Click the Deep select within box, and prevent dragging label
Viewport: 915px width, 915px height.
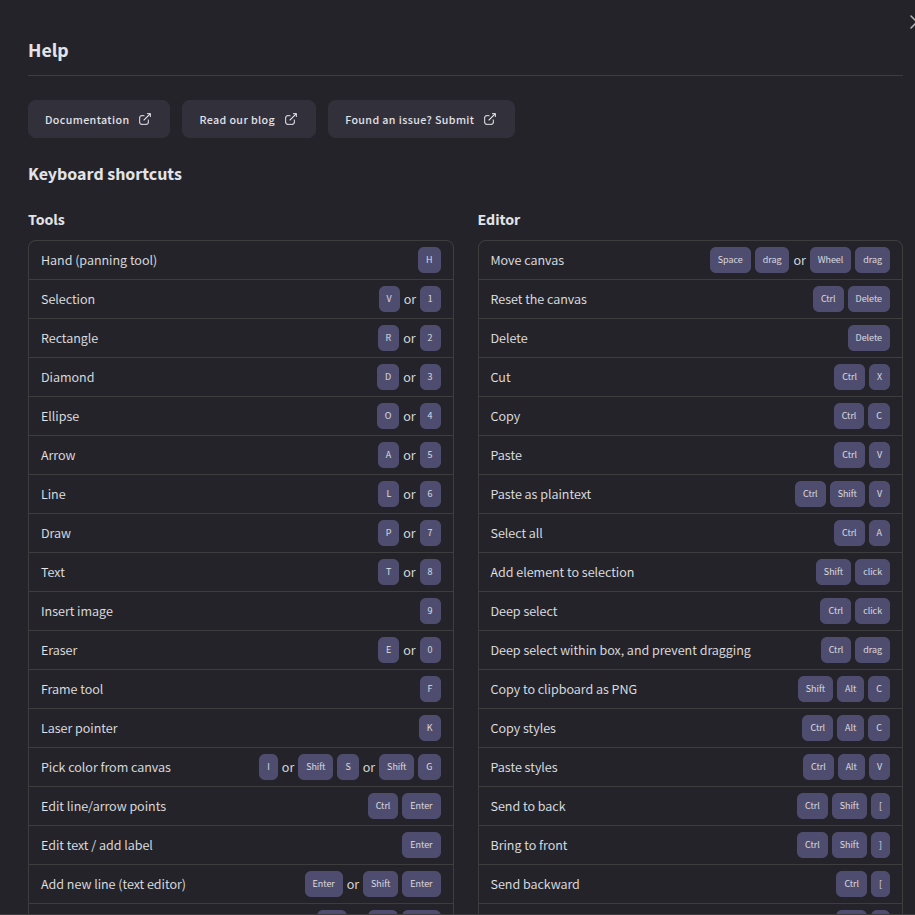[620, 651]
